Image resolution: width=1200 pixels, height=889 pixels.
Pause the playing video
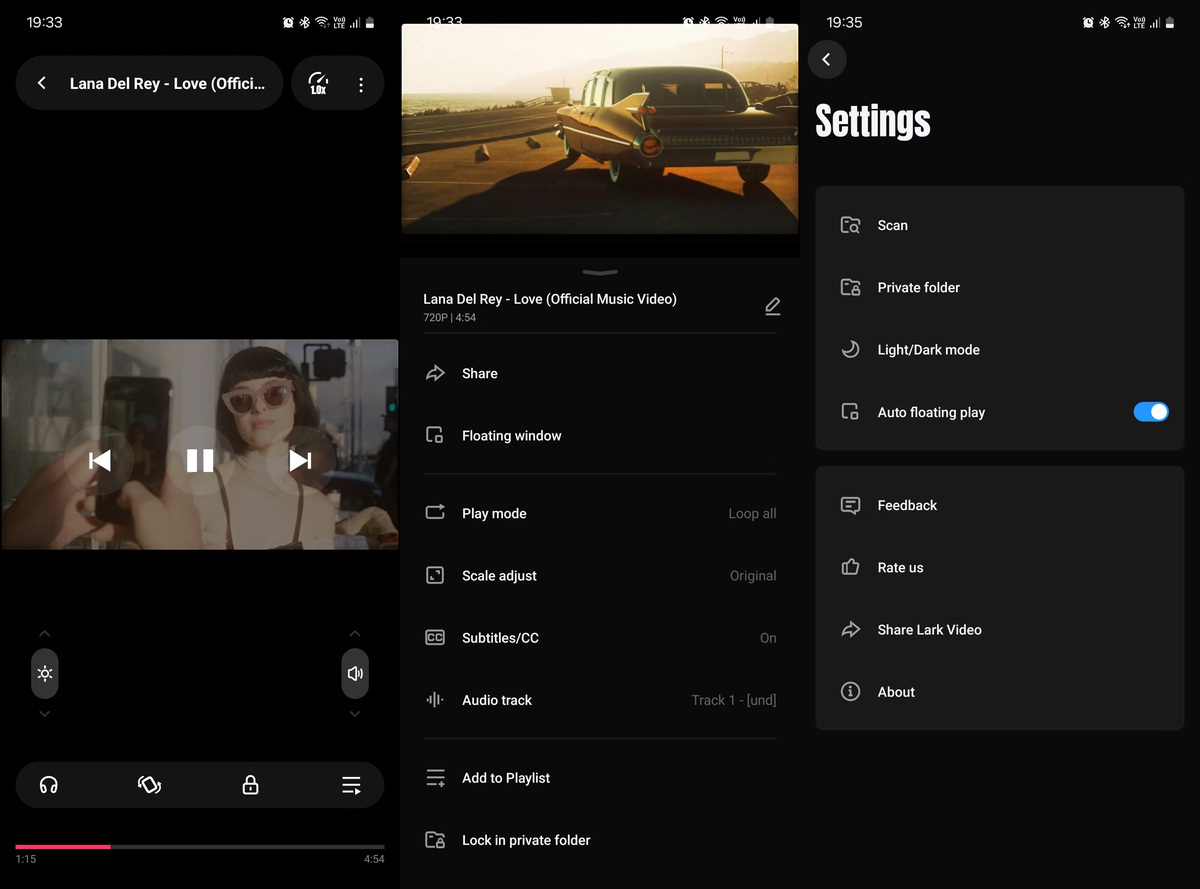200,460
